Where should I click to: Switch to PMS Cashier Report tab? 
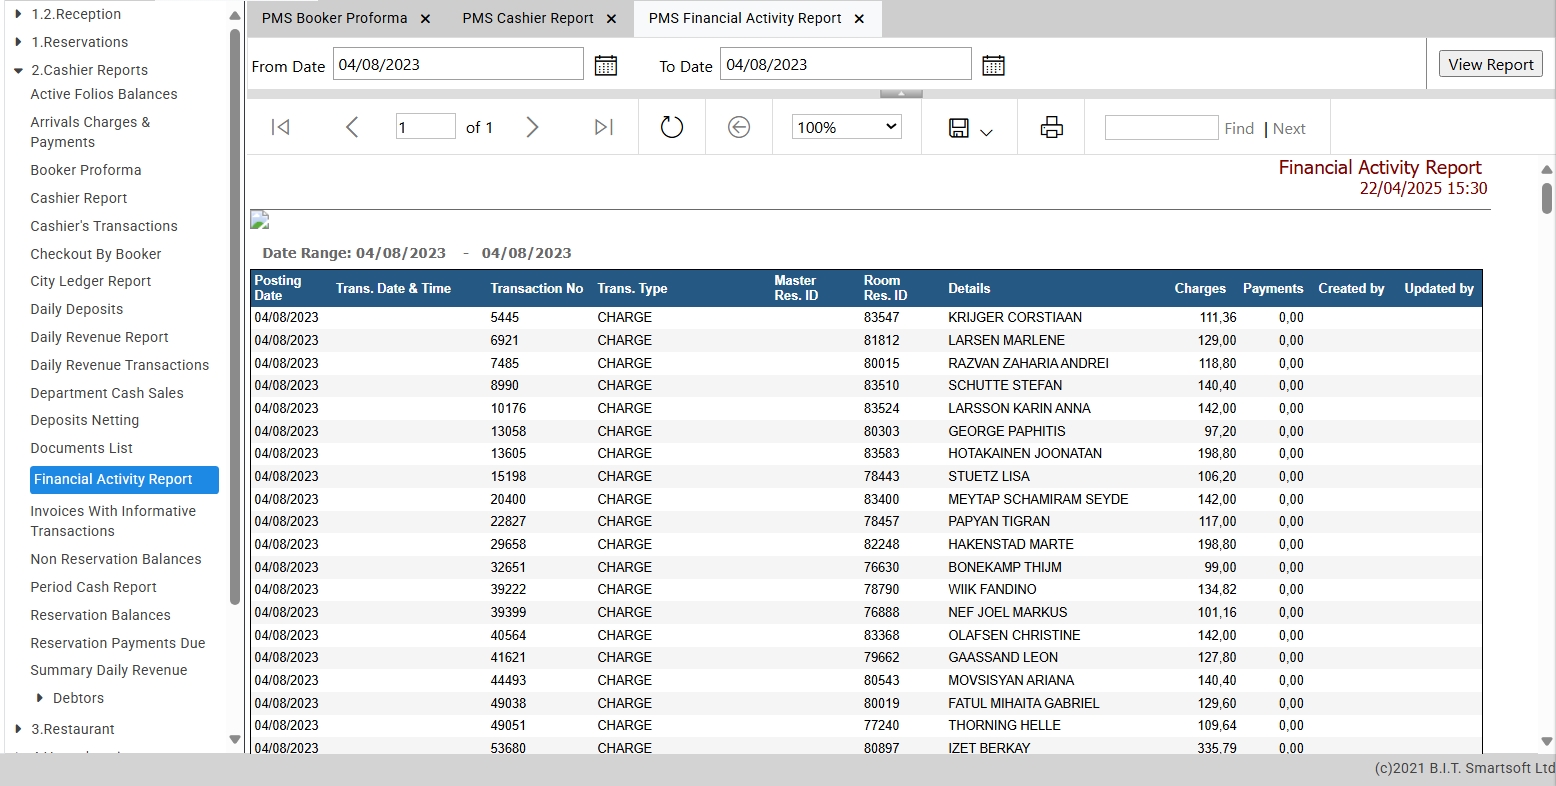coord(528,19)
